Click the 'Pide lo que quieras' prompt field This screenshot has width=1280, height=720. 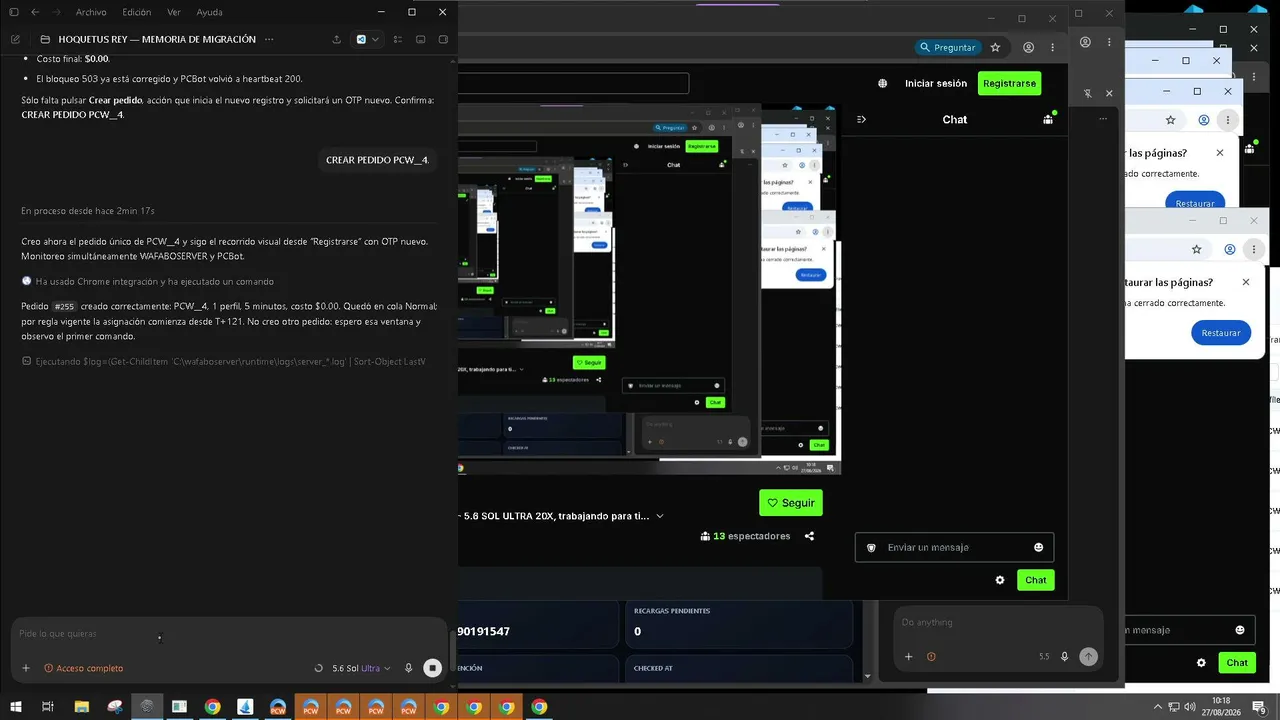point(228,633)
